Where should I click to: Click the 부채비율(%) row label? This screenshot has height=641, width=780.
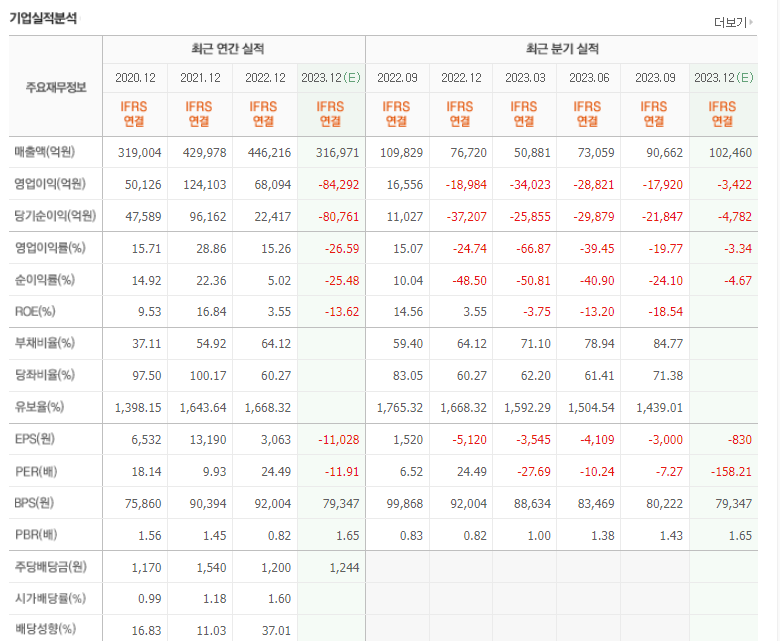(45, 343)
